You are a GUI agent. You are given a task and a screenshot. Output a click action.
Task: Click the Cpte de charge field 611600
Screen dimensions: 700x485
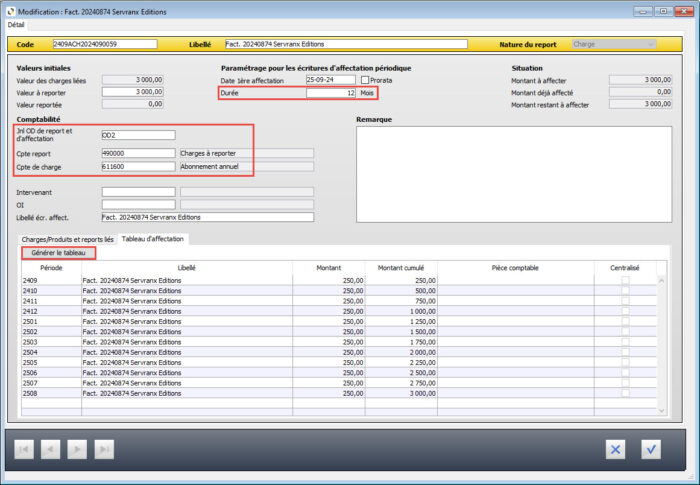(x=138, y=167)
